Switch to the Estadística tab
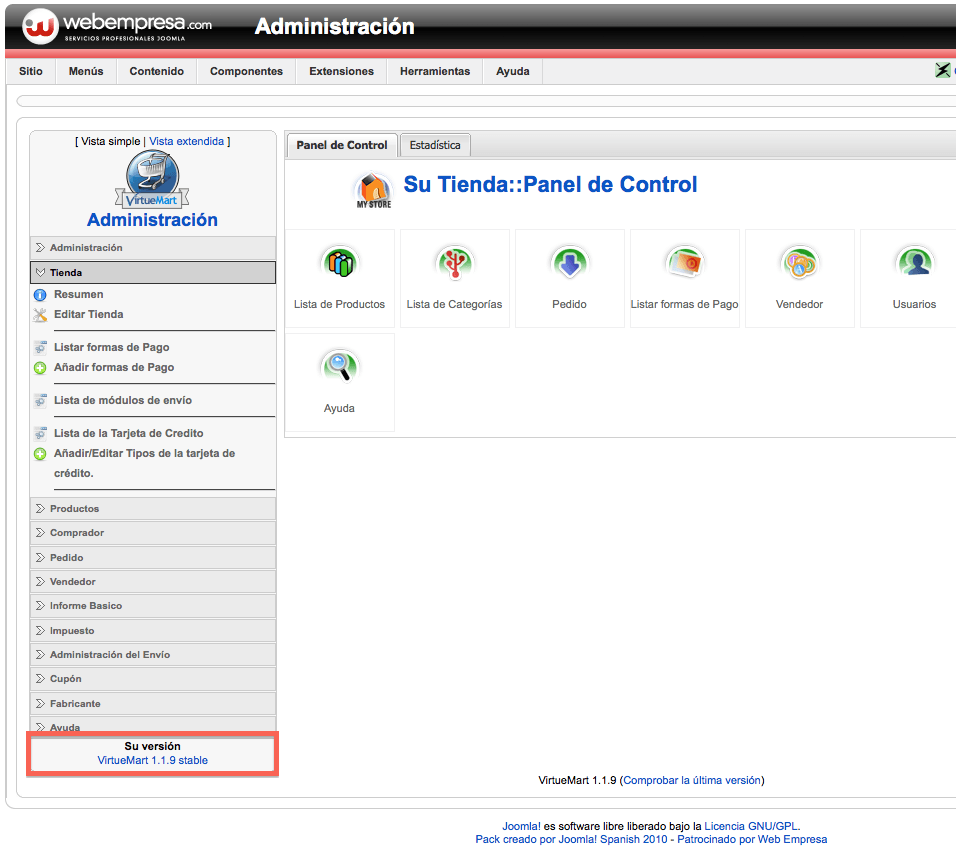 [435, 145]
